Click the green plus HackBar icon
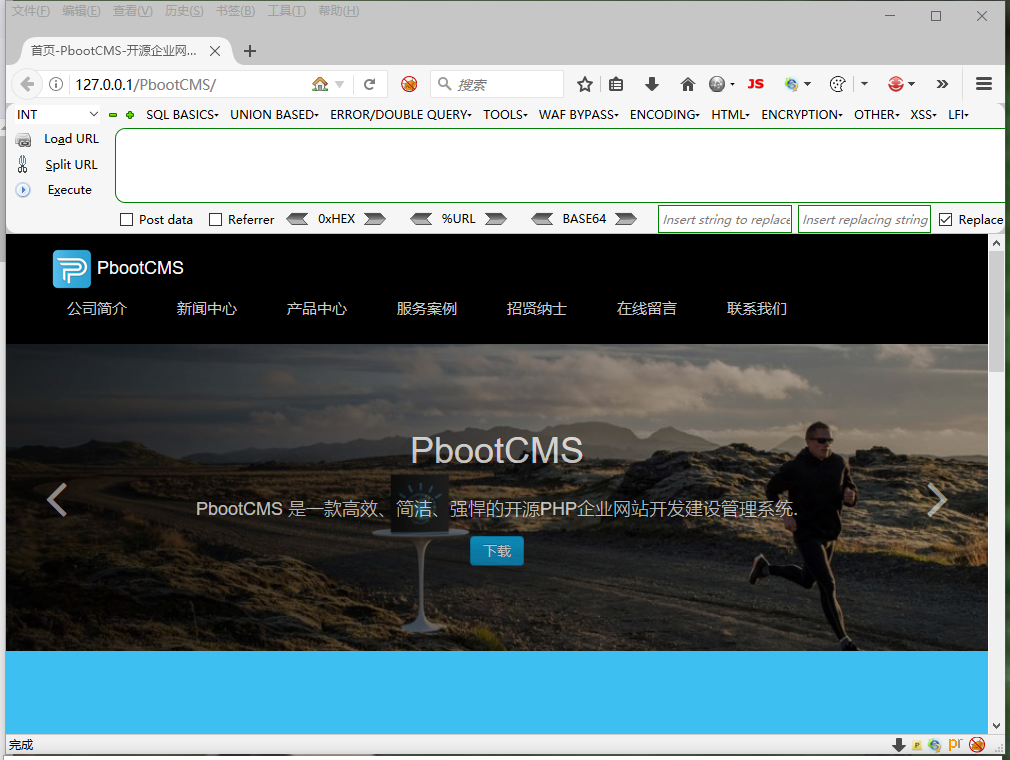The height and width of the screenshot is (760, 1010). (130, 115)
